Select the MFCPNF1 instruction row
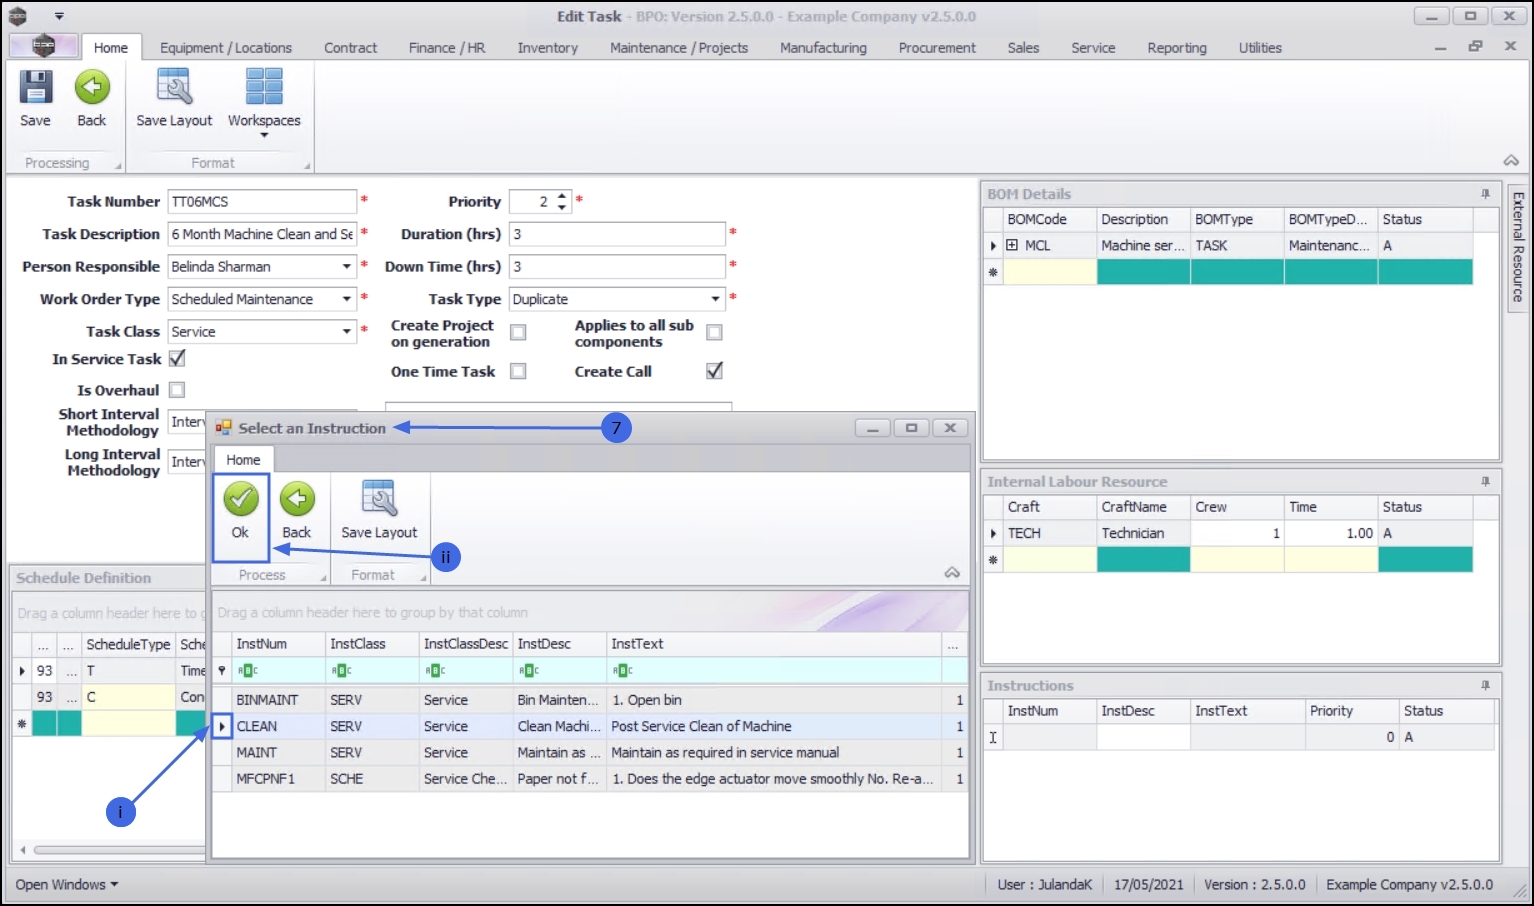 pyautogui.click(x=590, y=779)
